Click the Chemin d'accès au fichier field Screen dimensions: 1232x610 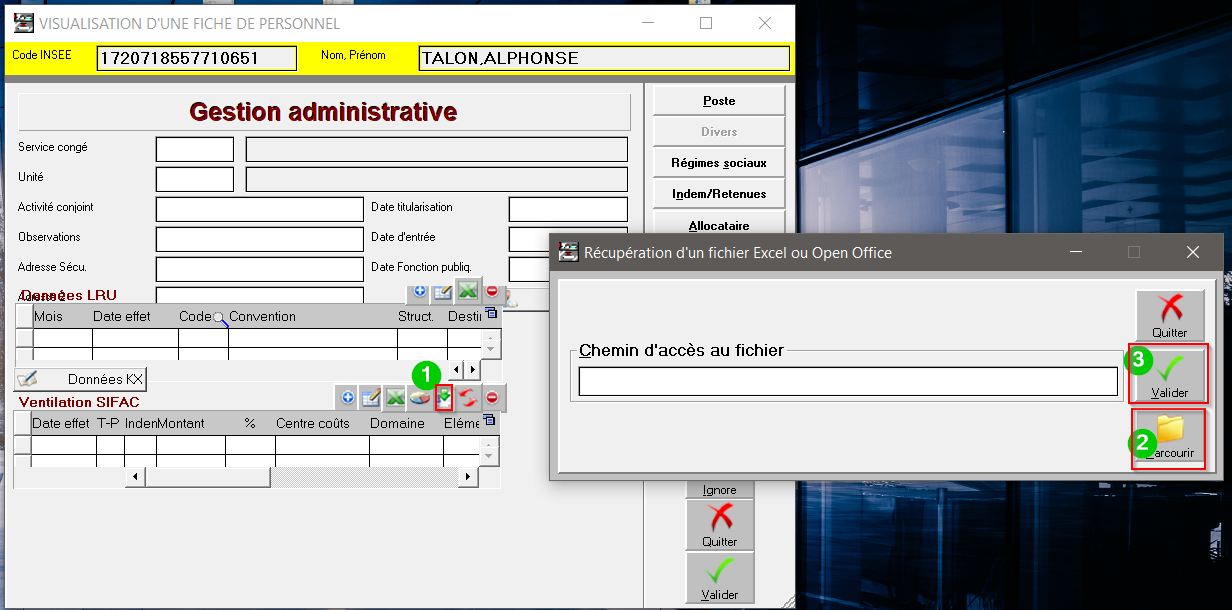click(847, 381)
